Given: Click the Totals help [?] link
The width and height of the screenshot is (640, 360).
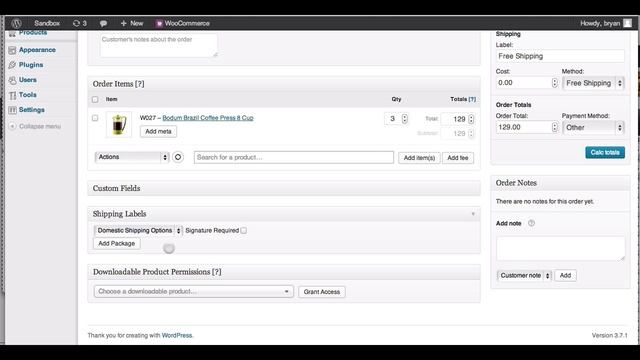Looking at the screenshot, I should coord(472,99).
